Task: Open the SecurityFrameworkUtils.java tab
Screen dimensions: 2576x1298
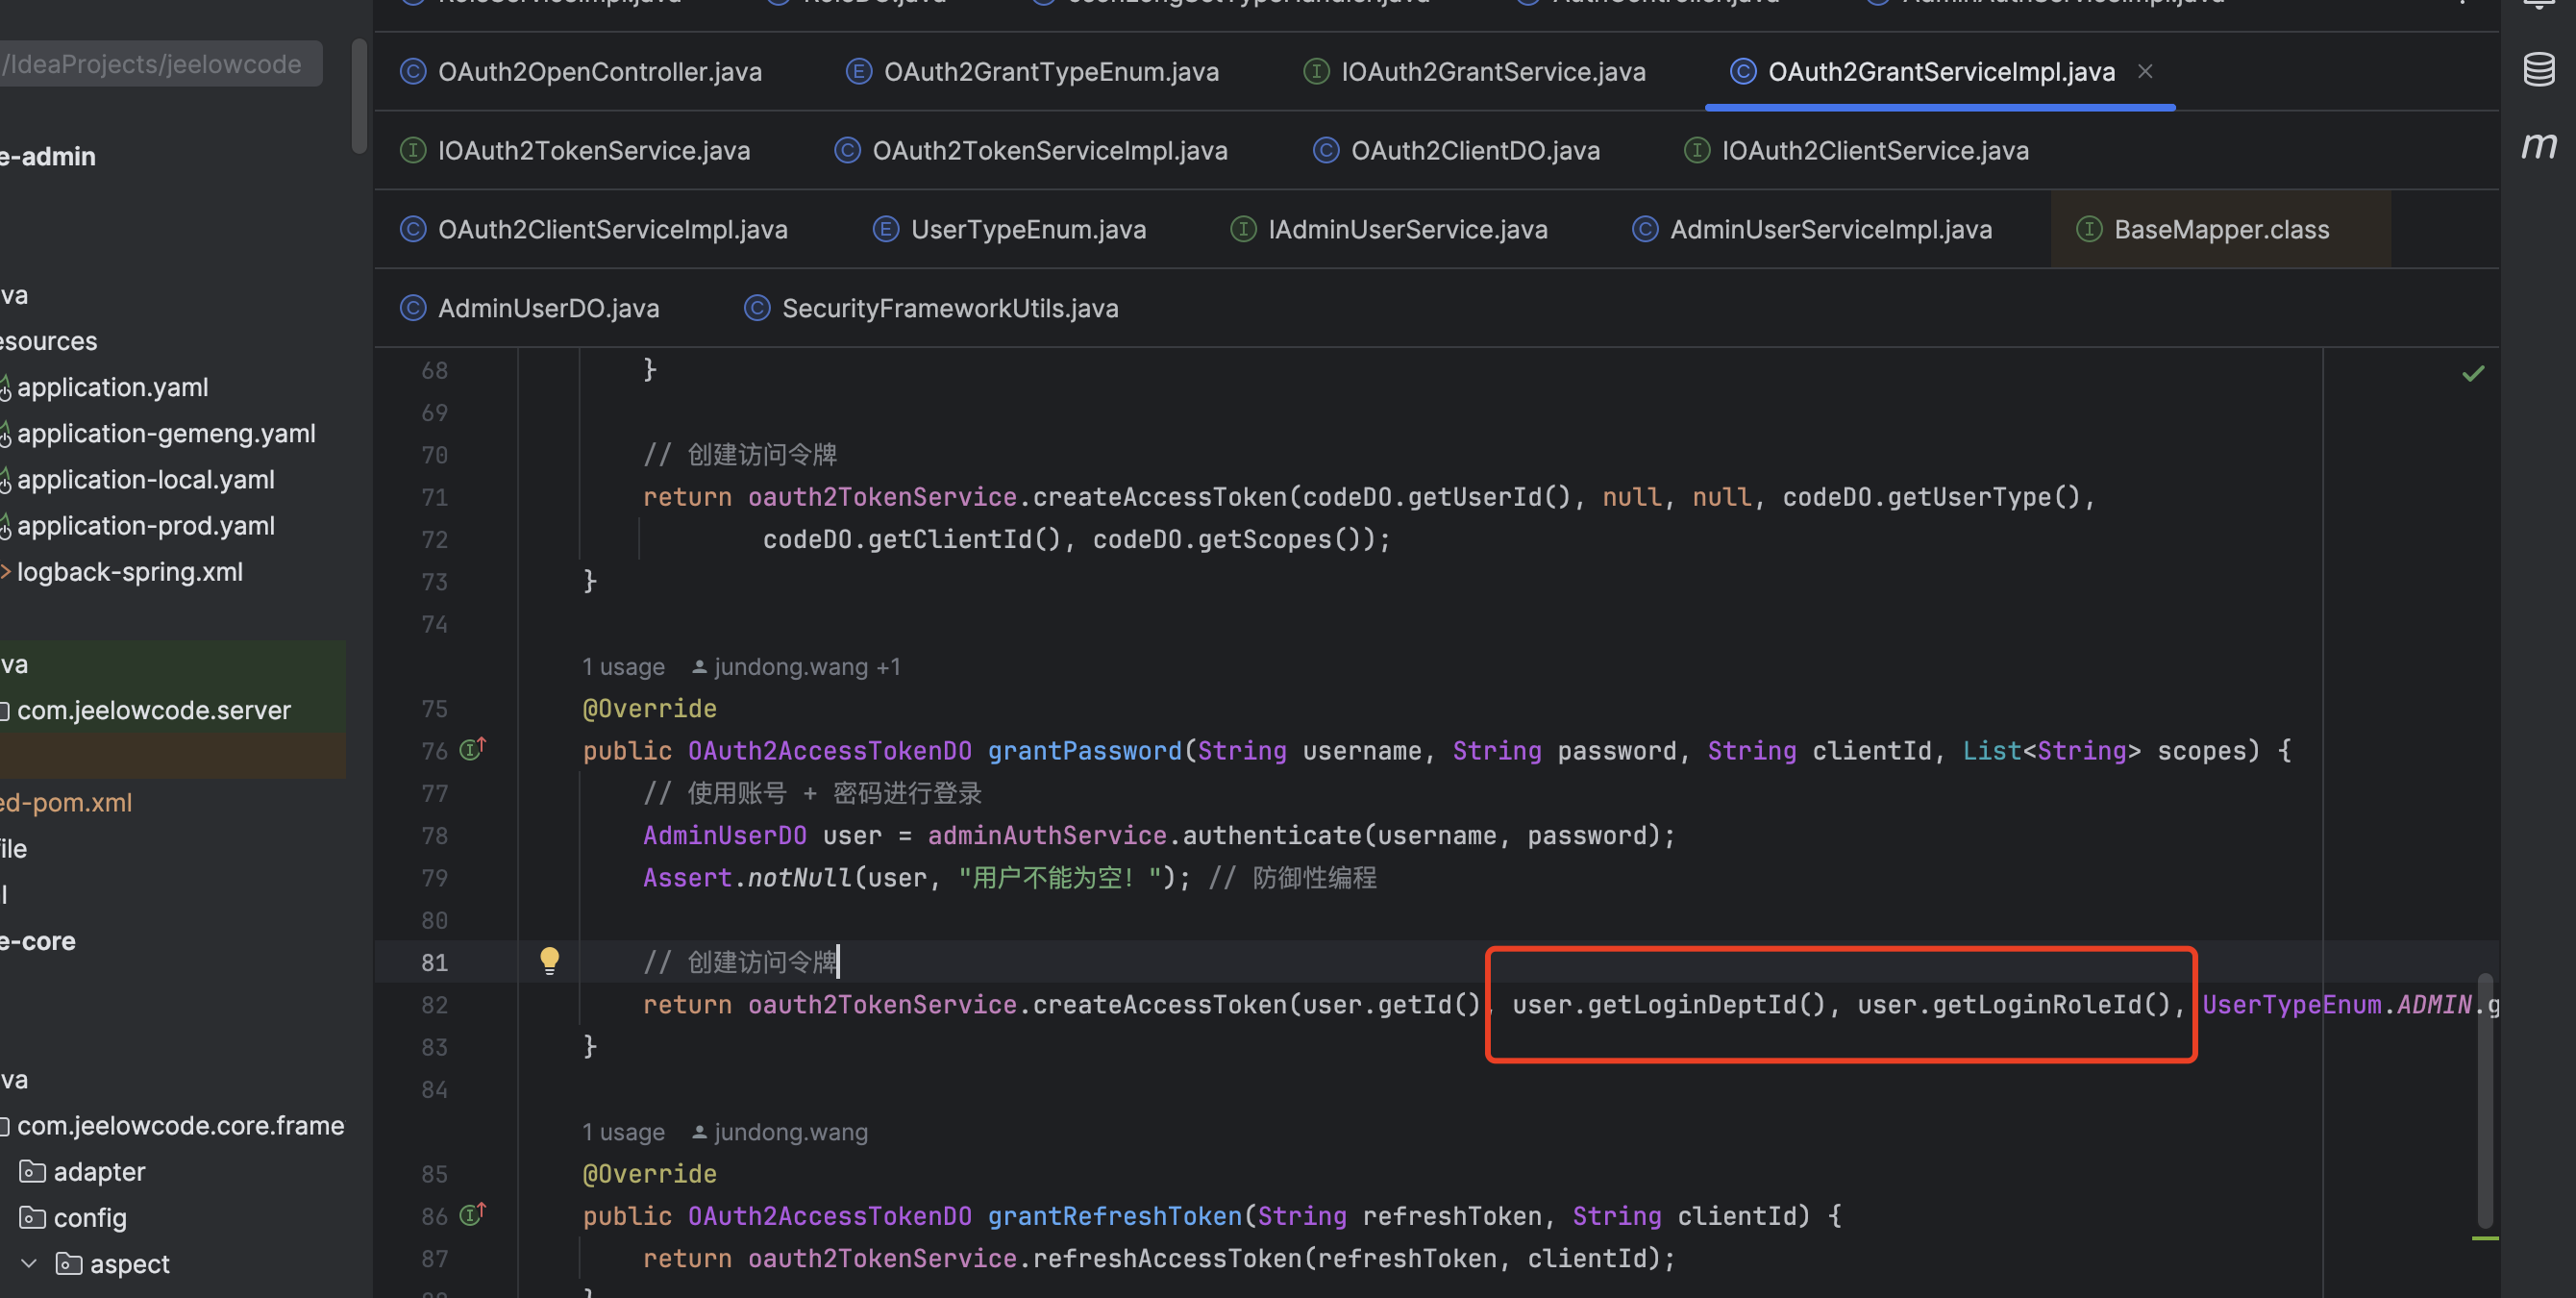Action: 949,308
